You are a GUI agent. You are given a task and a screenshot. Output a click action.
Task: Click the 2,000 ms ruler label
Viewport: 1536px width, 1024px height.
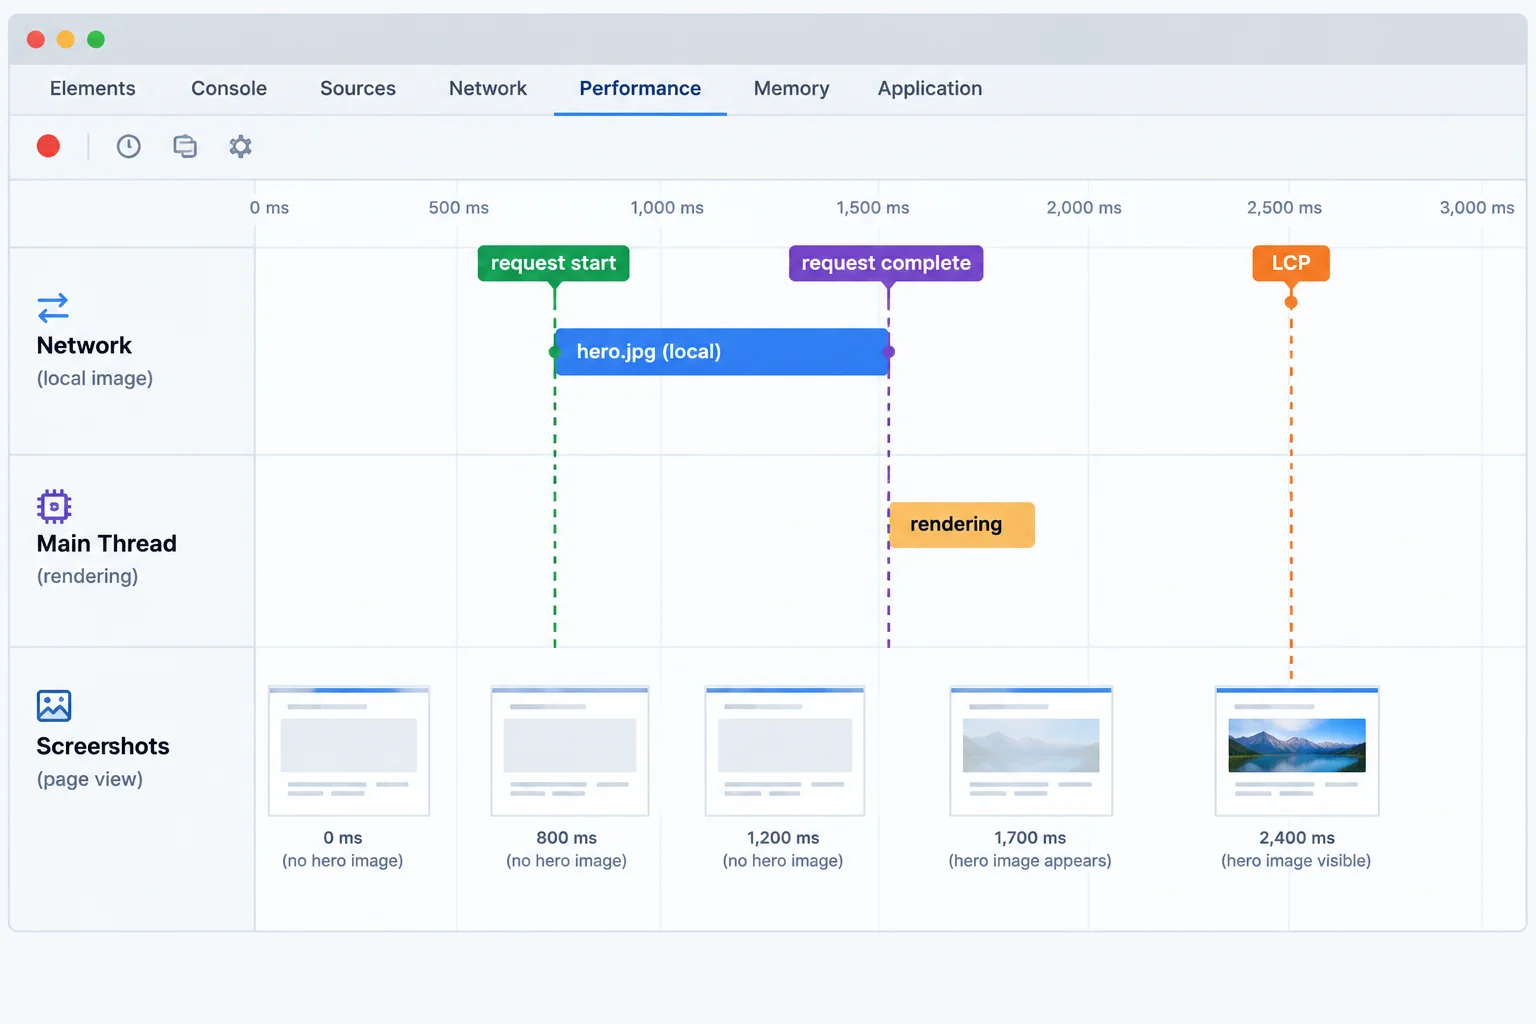[1084, 208]
